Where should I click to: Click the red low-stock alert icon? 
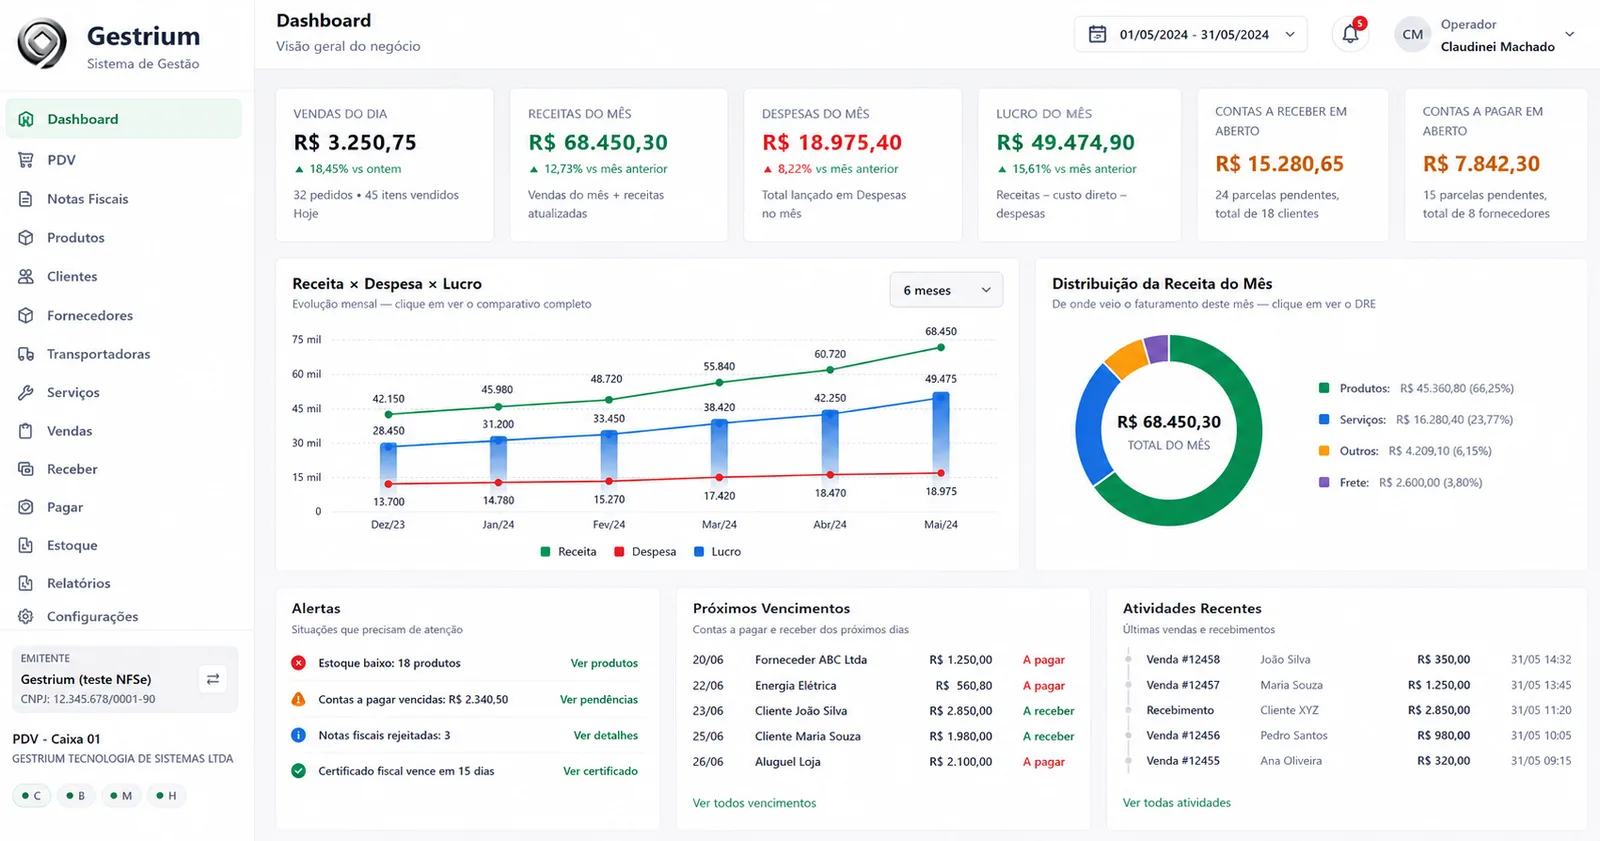pos(298,663)
